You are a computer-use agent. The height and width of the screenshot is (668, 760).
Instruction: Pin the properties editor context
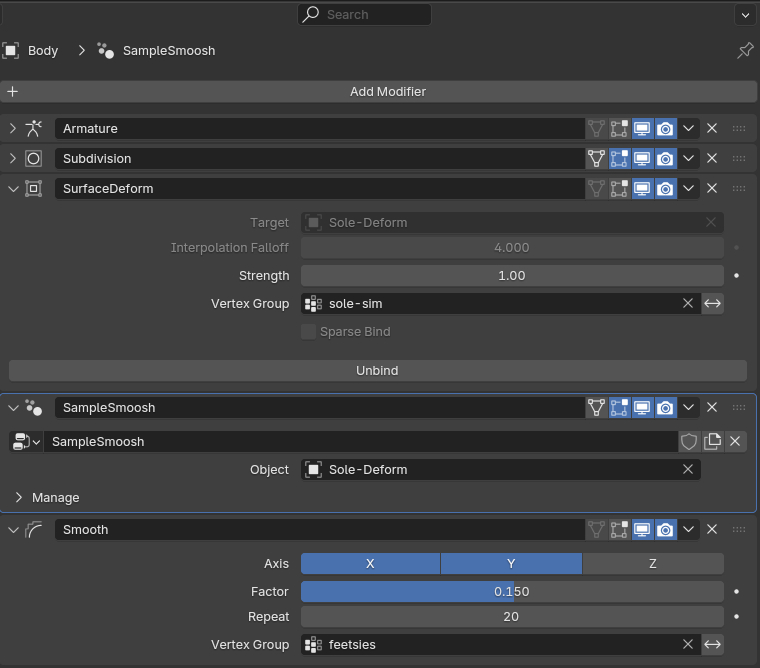click(x=745, y=50)
